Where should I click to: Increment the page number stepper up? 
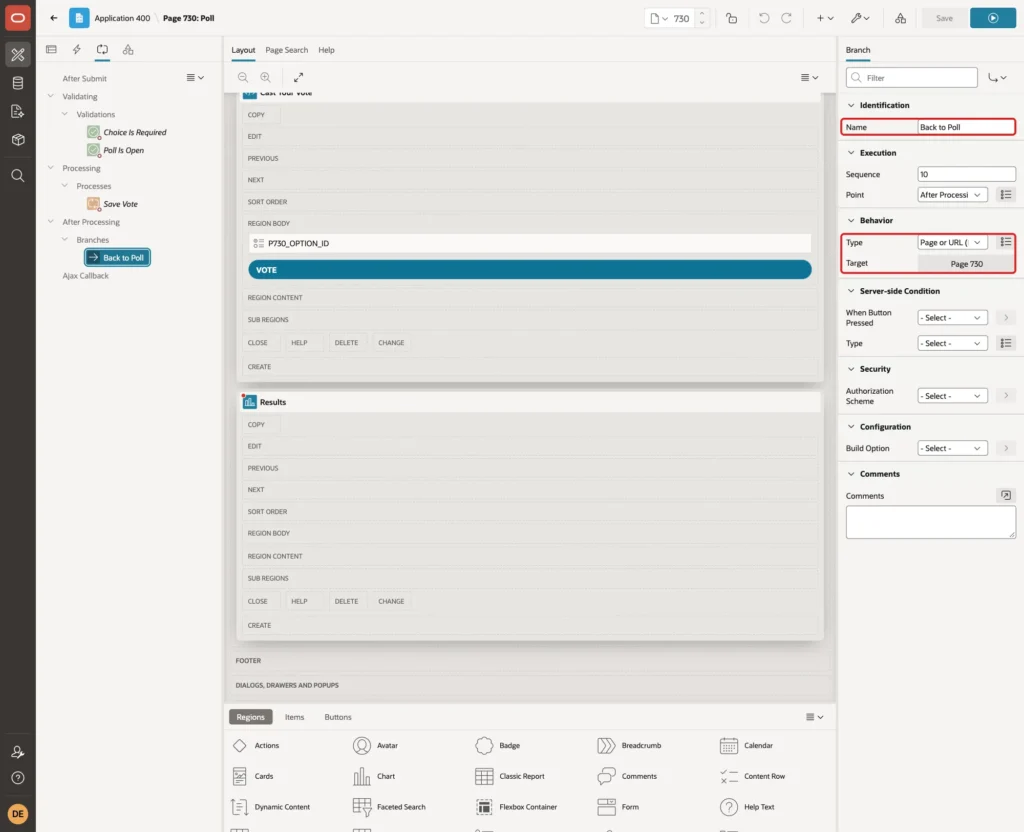tap(702, 13)
